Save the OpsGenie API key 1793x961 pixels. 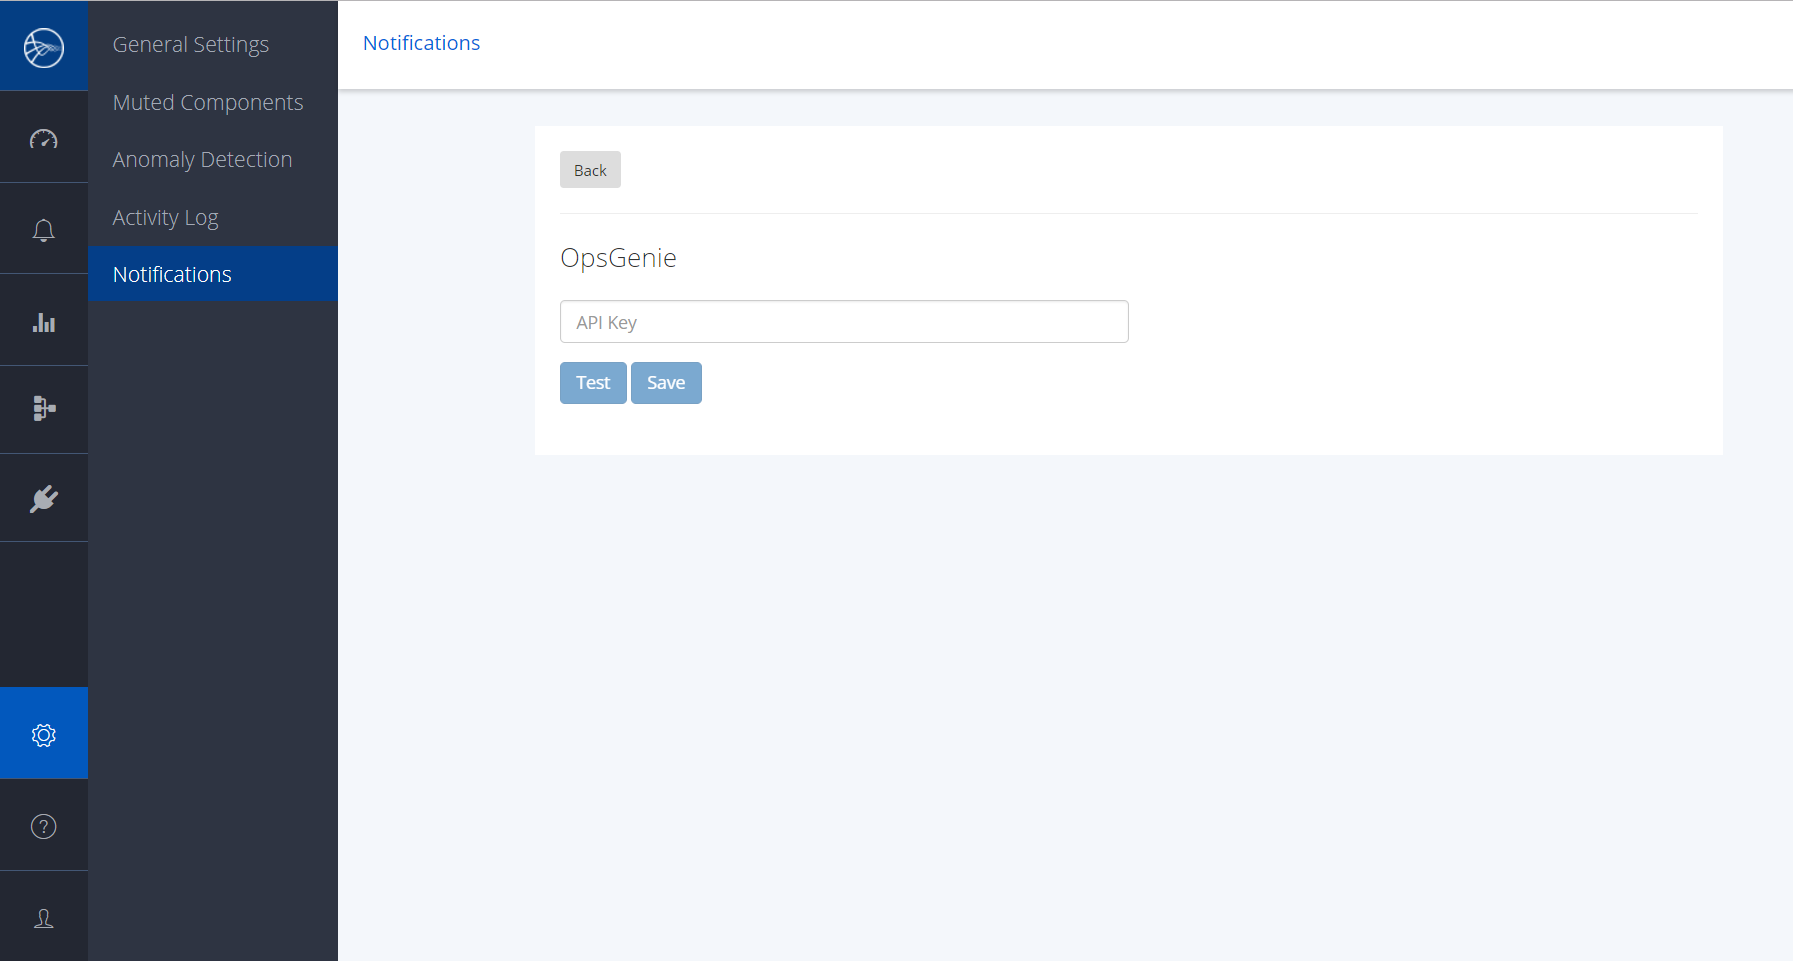[666, 383]
